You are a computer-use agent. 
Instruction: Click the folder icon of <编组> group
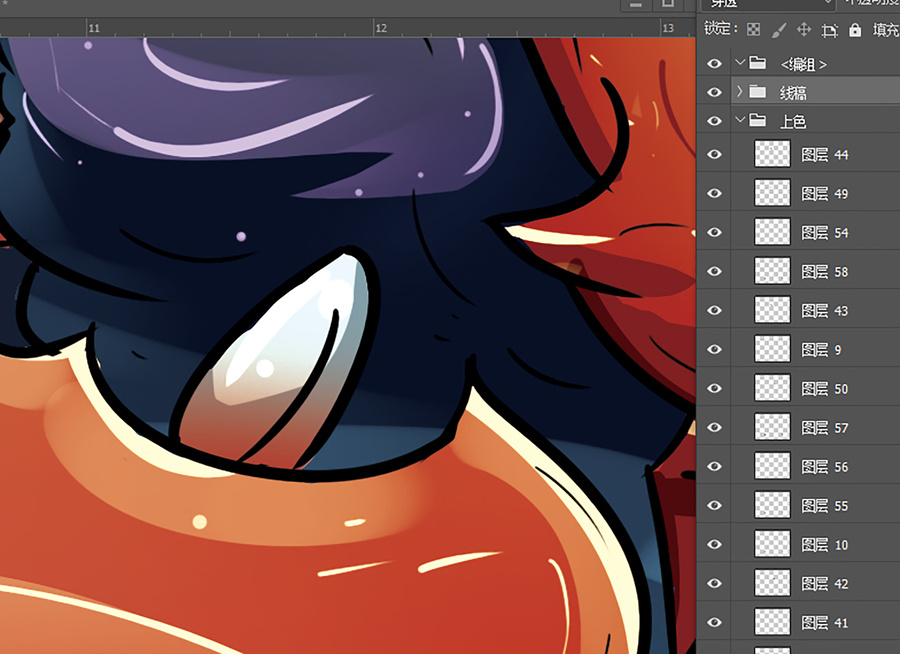click(758, 63)
